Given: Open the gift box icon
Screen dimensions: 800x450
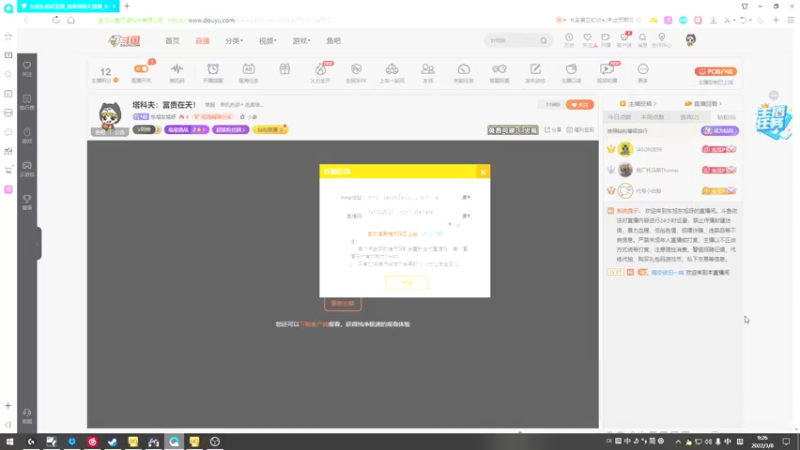Looking at the screenshot, I should pyautogui.click(x=285, y=69).
